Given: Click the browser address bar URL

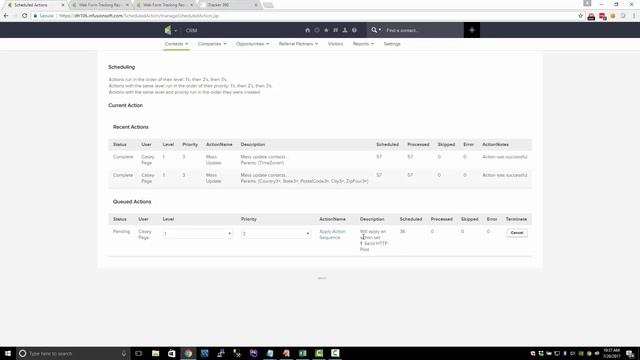Looking at the screenshot, I should click(x=139, y=16).
